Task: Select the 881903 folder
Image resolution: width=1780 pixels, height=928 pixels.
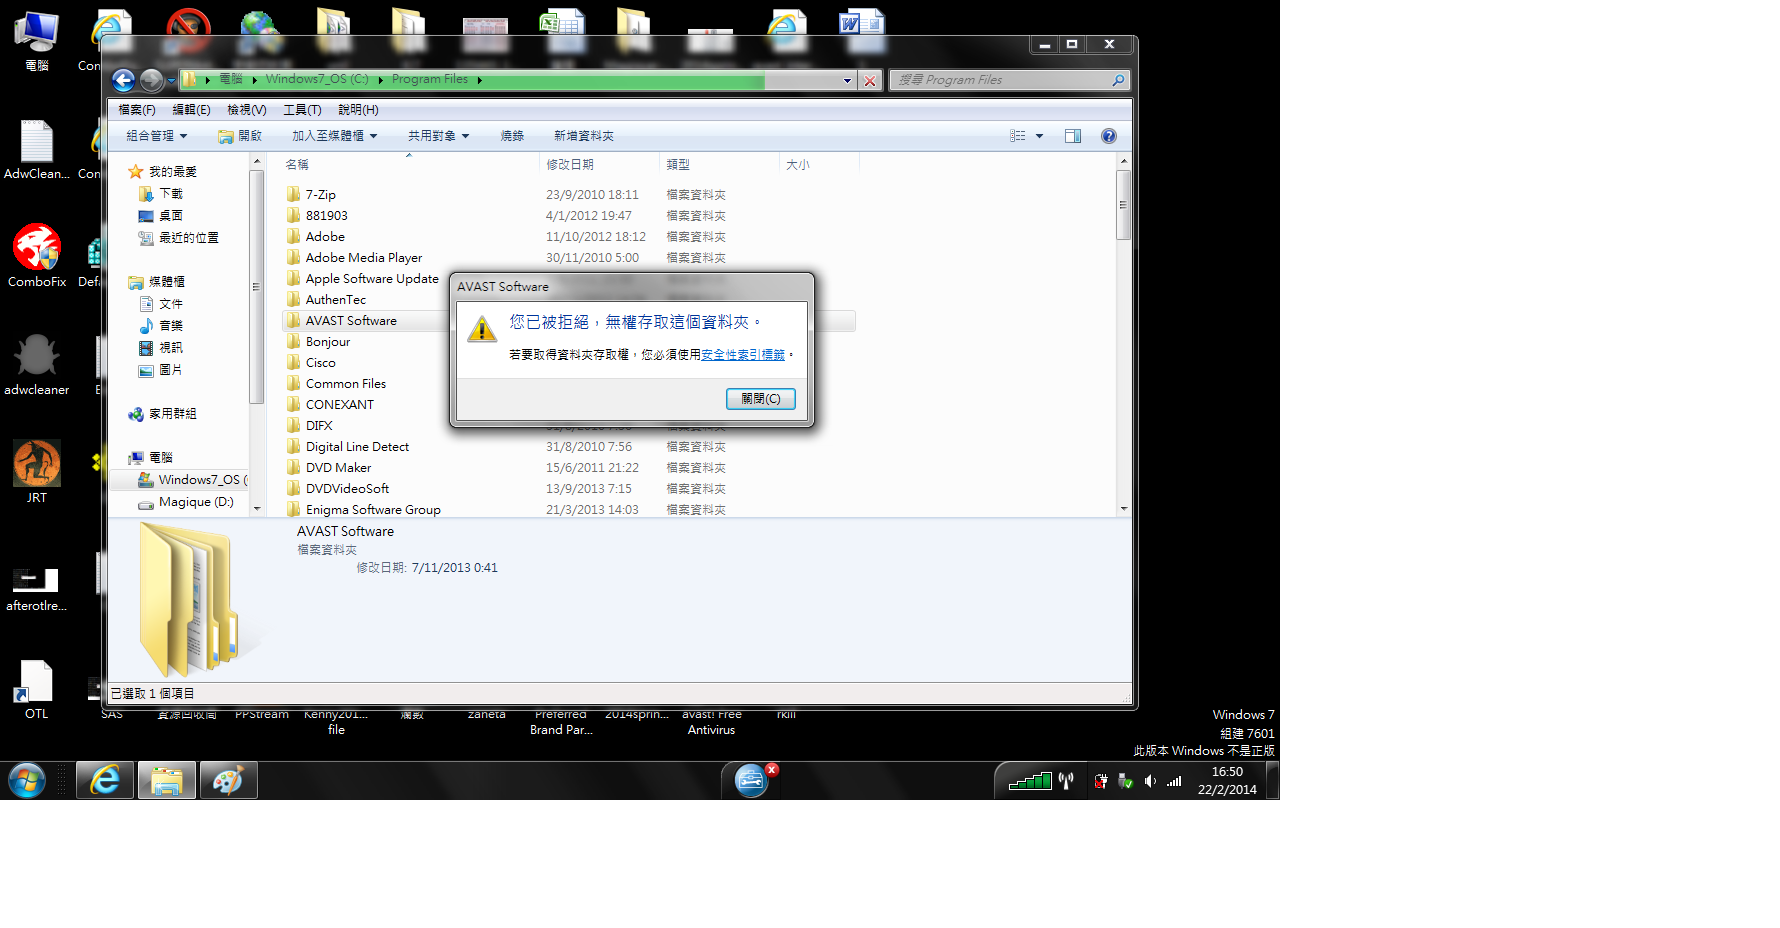Action: pyautogui.click(x=326, y=216)
